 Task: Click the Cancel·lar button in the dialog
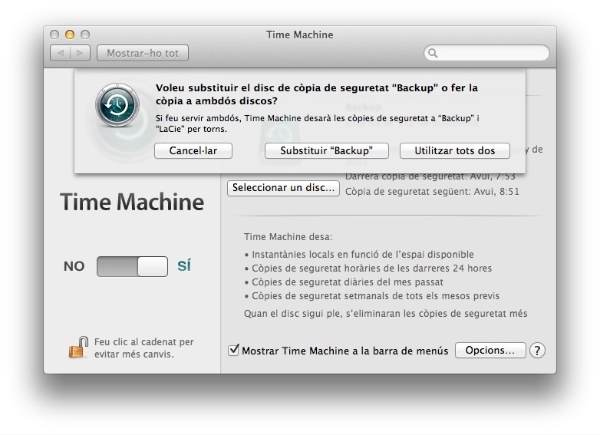193,151
